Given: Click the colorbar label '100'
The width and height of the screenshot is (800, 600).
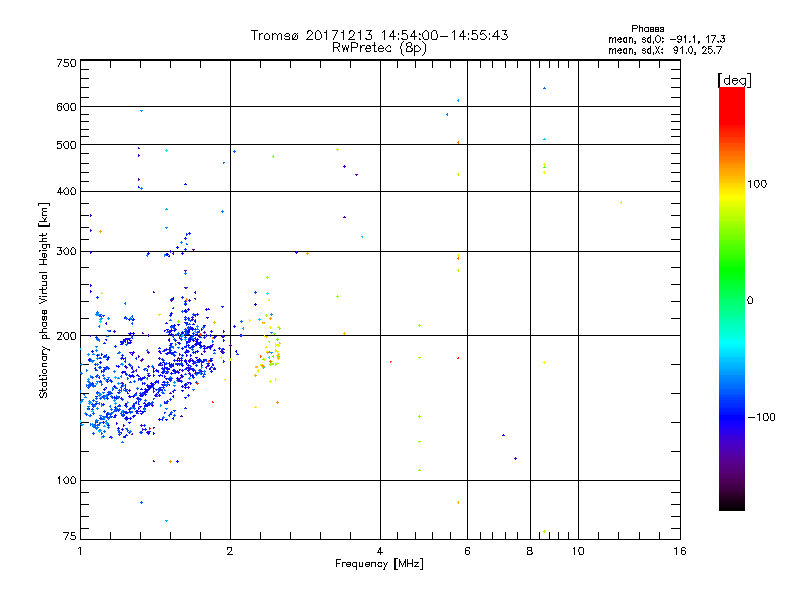Looking at the screenshot, I should pyautogui.click(x=757, y=184).
